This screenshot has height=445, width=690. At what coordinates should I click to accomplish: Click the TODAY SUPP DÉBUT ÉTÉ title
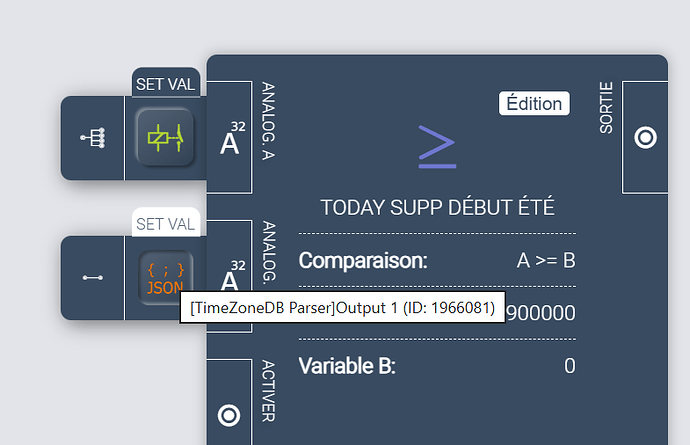pos(437,208)
